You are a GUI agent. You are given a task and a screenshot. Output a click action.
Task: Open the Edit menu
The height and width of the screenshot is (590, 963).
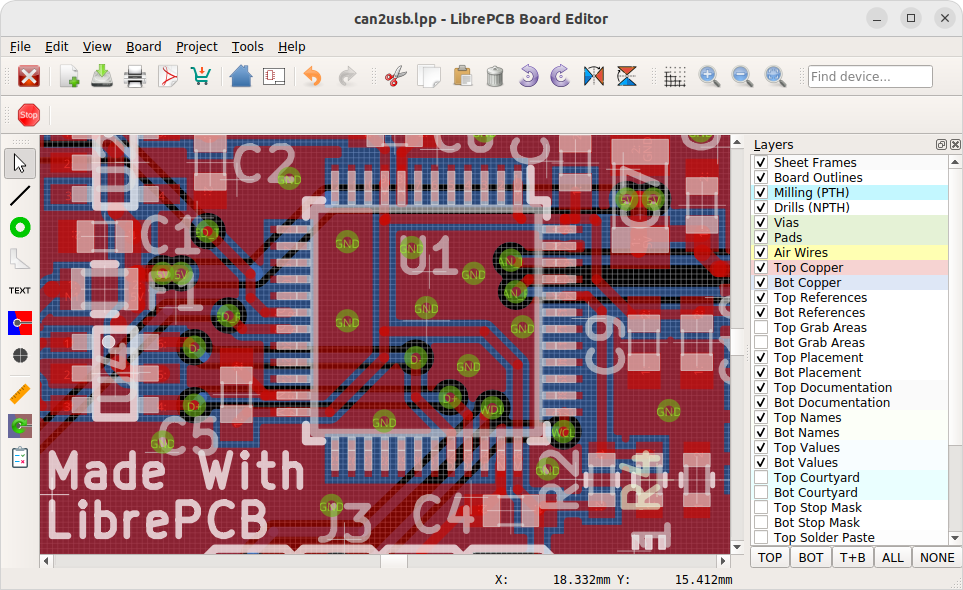tap(57, 47)
